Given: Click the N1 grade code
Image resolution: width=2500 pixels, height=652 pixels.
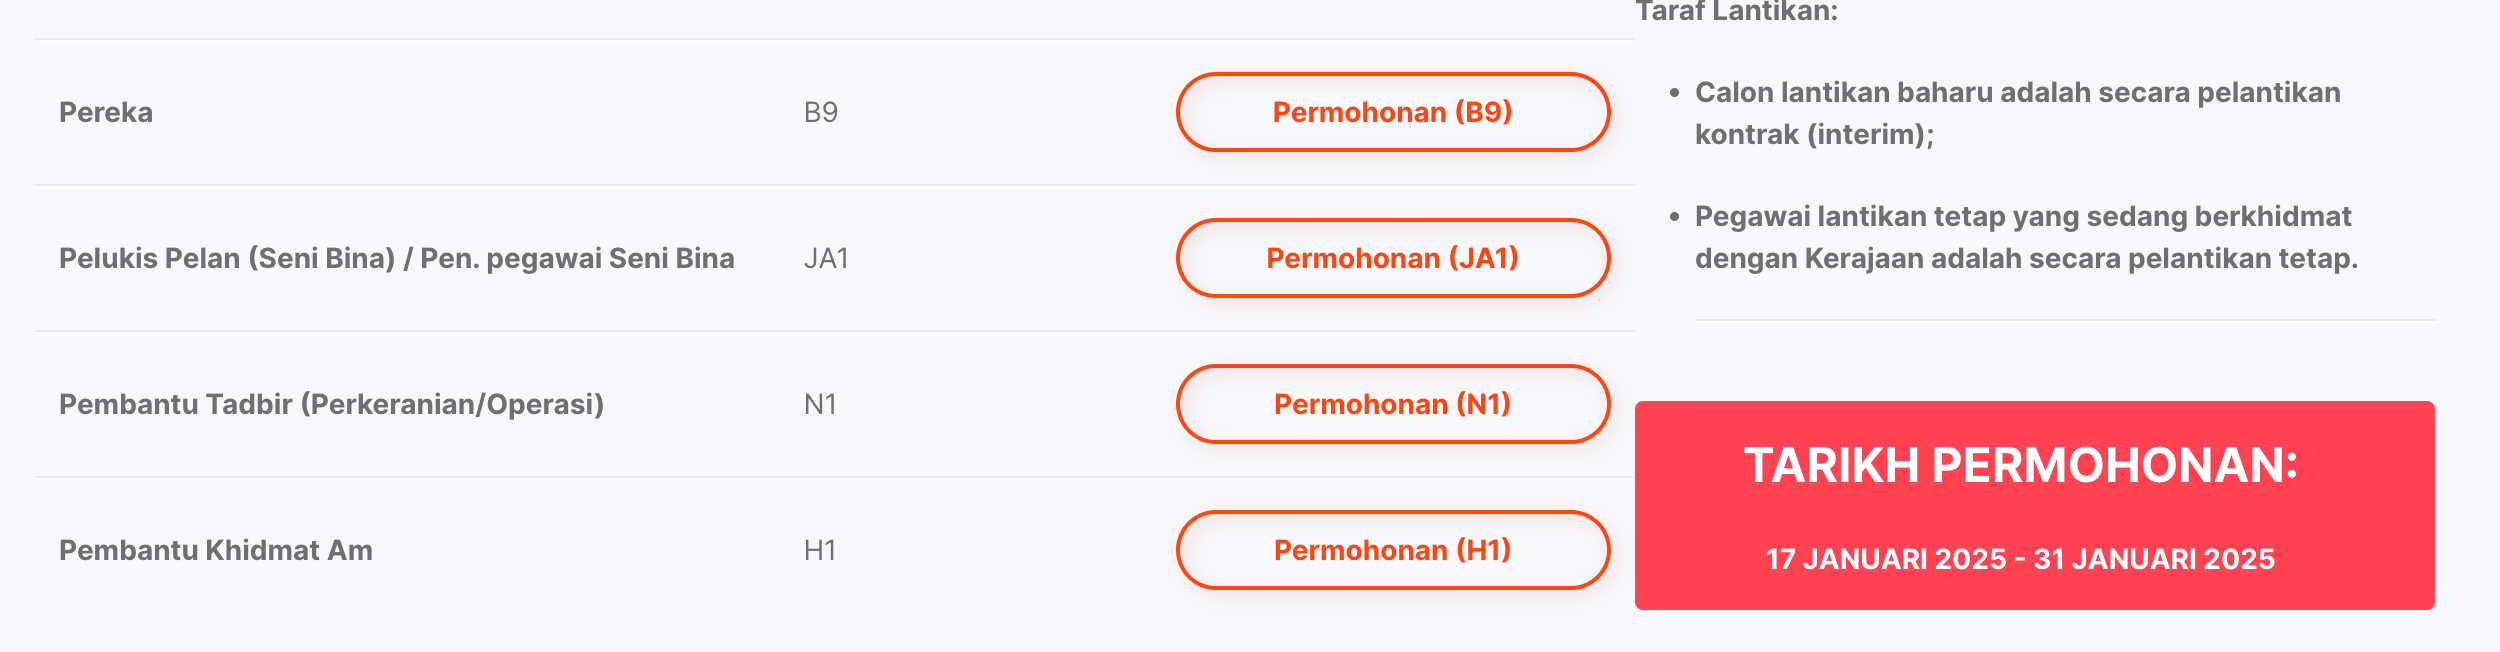Looking at the screenshot, I should click(820, 404).
